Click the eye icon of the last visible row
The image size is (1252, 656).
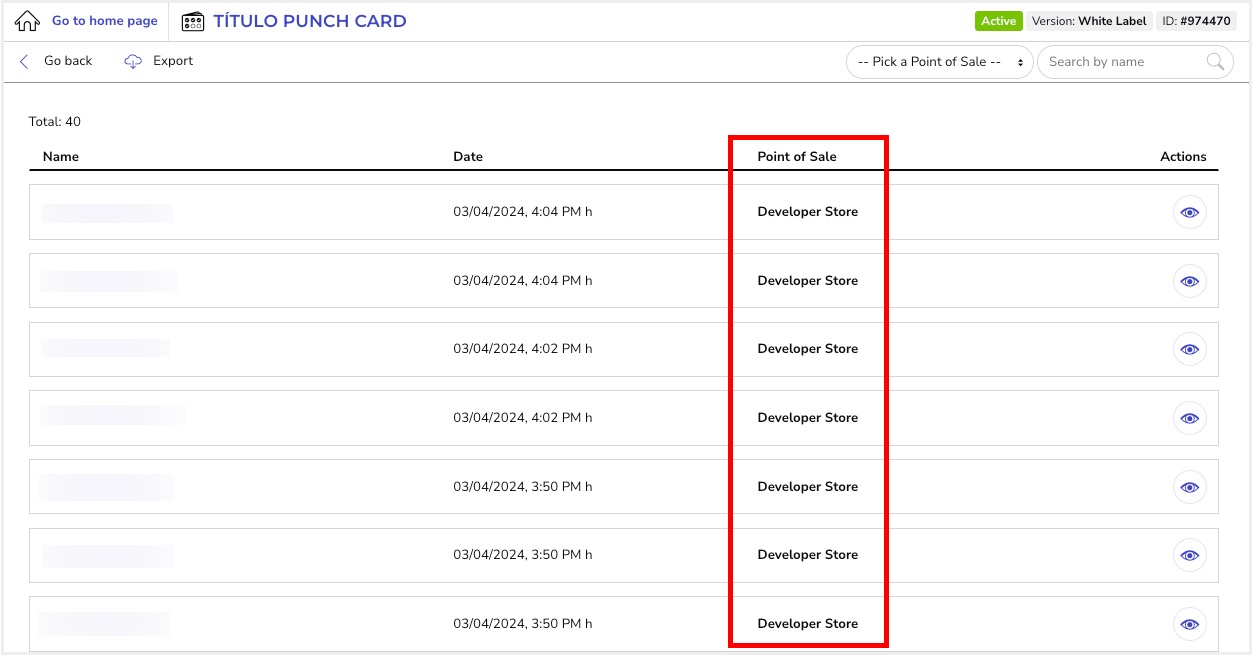pyautogui.click(x=1189, y=624)
